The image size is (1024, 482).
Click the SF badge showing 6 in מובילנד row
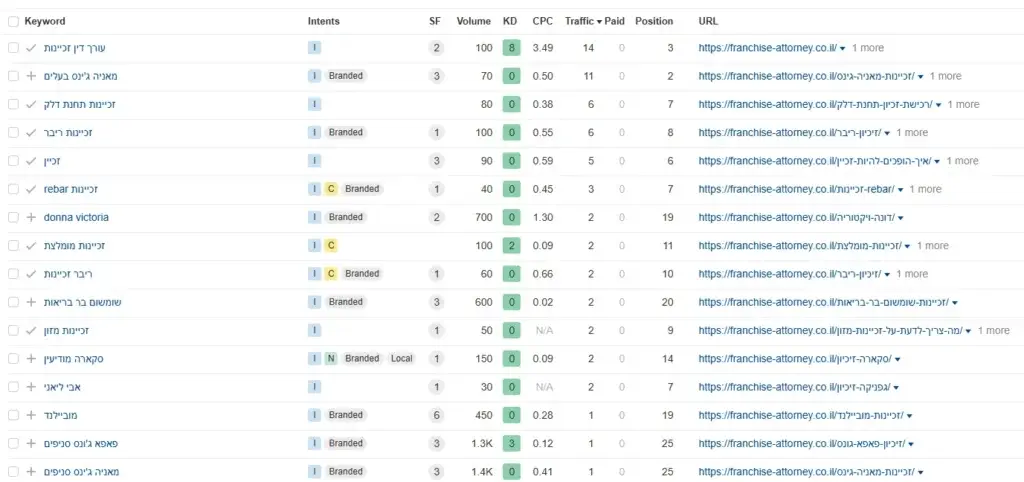pos(436,415)
